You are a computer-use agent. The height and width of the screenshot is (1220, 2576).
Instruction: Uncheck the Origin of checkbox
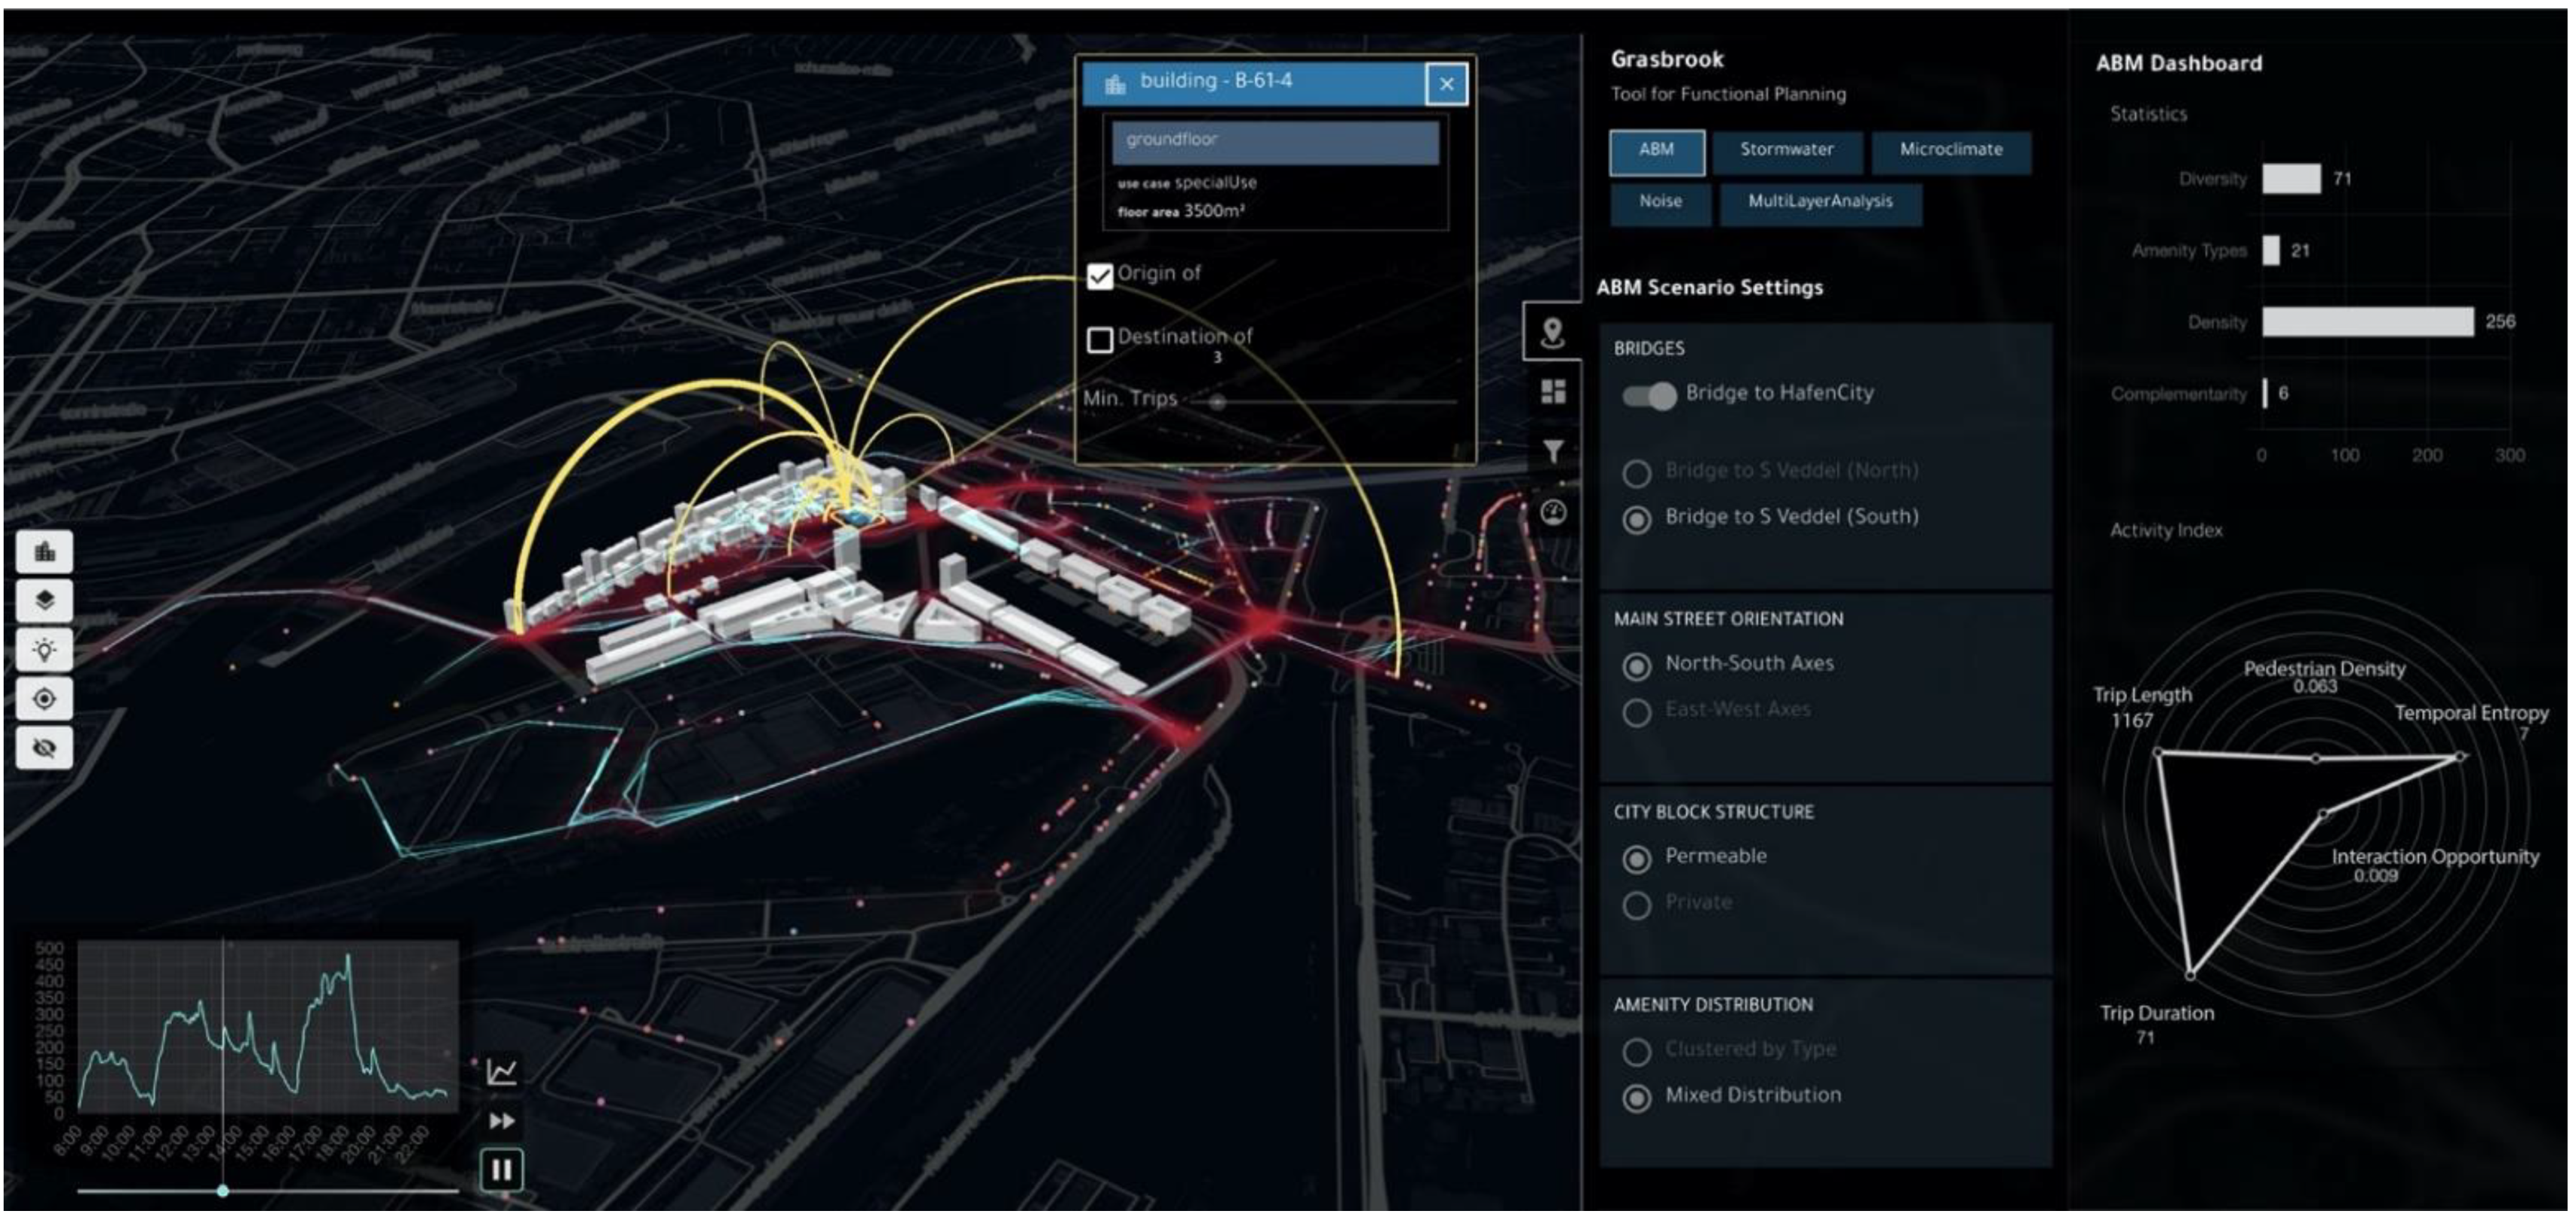coord(1100,276)
